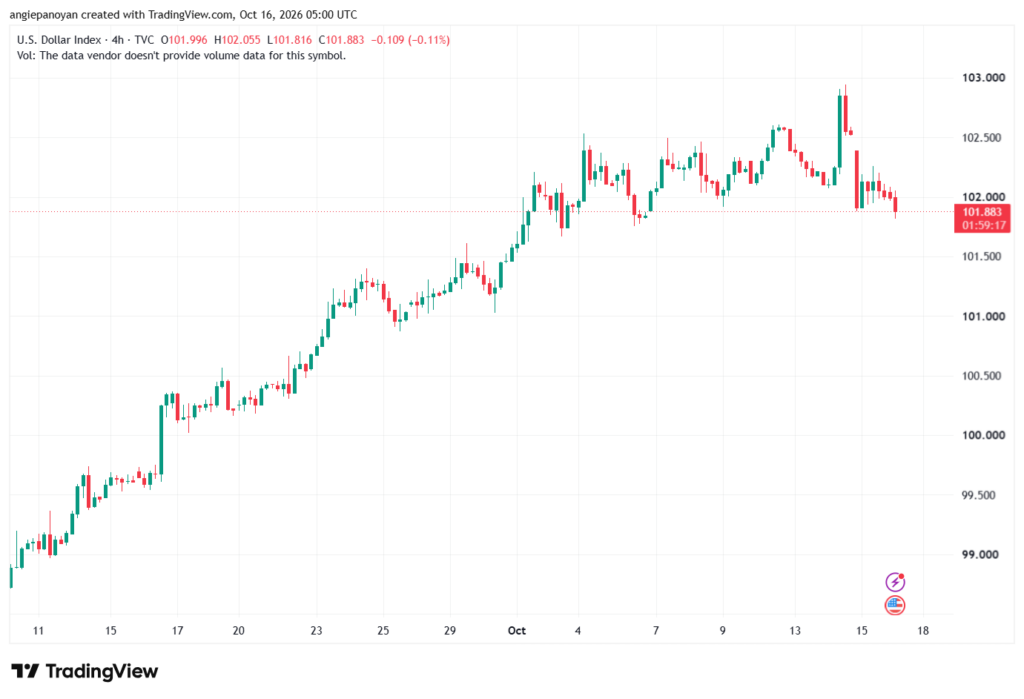The width and height of the screenshot is (1024, 699).
Task: Click the Vol data vendor notice
Action: tap(181, 56)
